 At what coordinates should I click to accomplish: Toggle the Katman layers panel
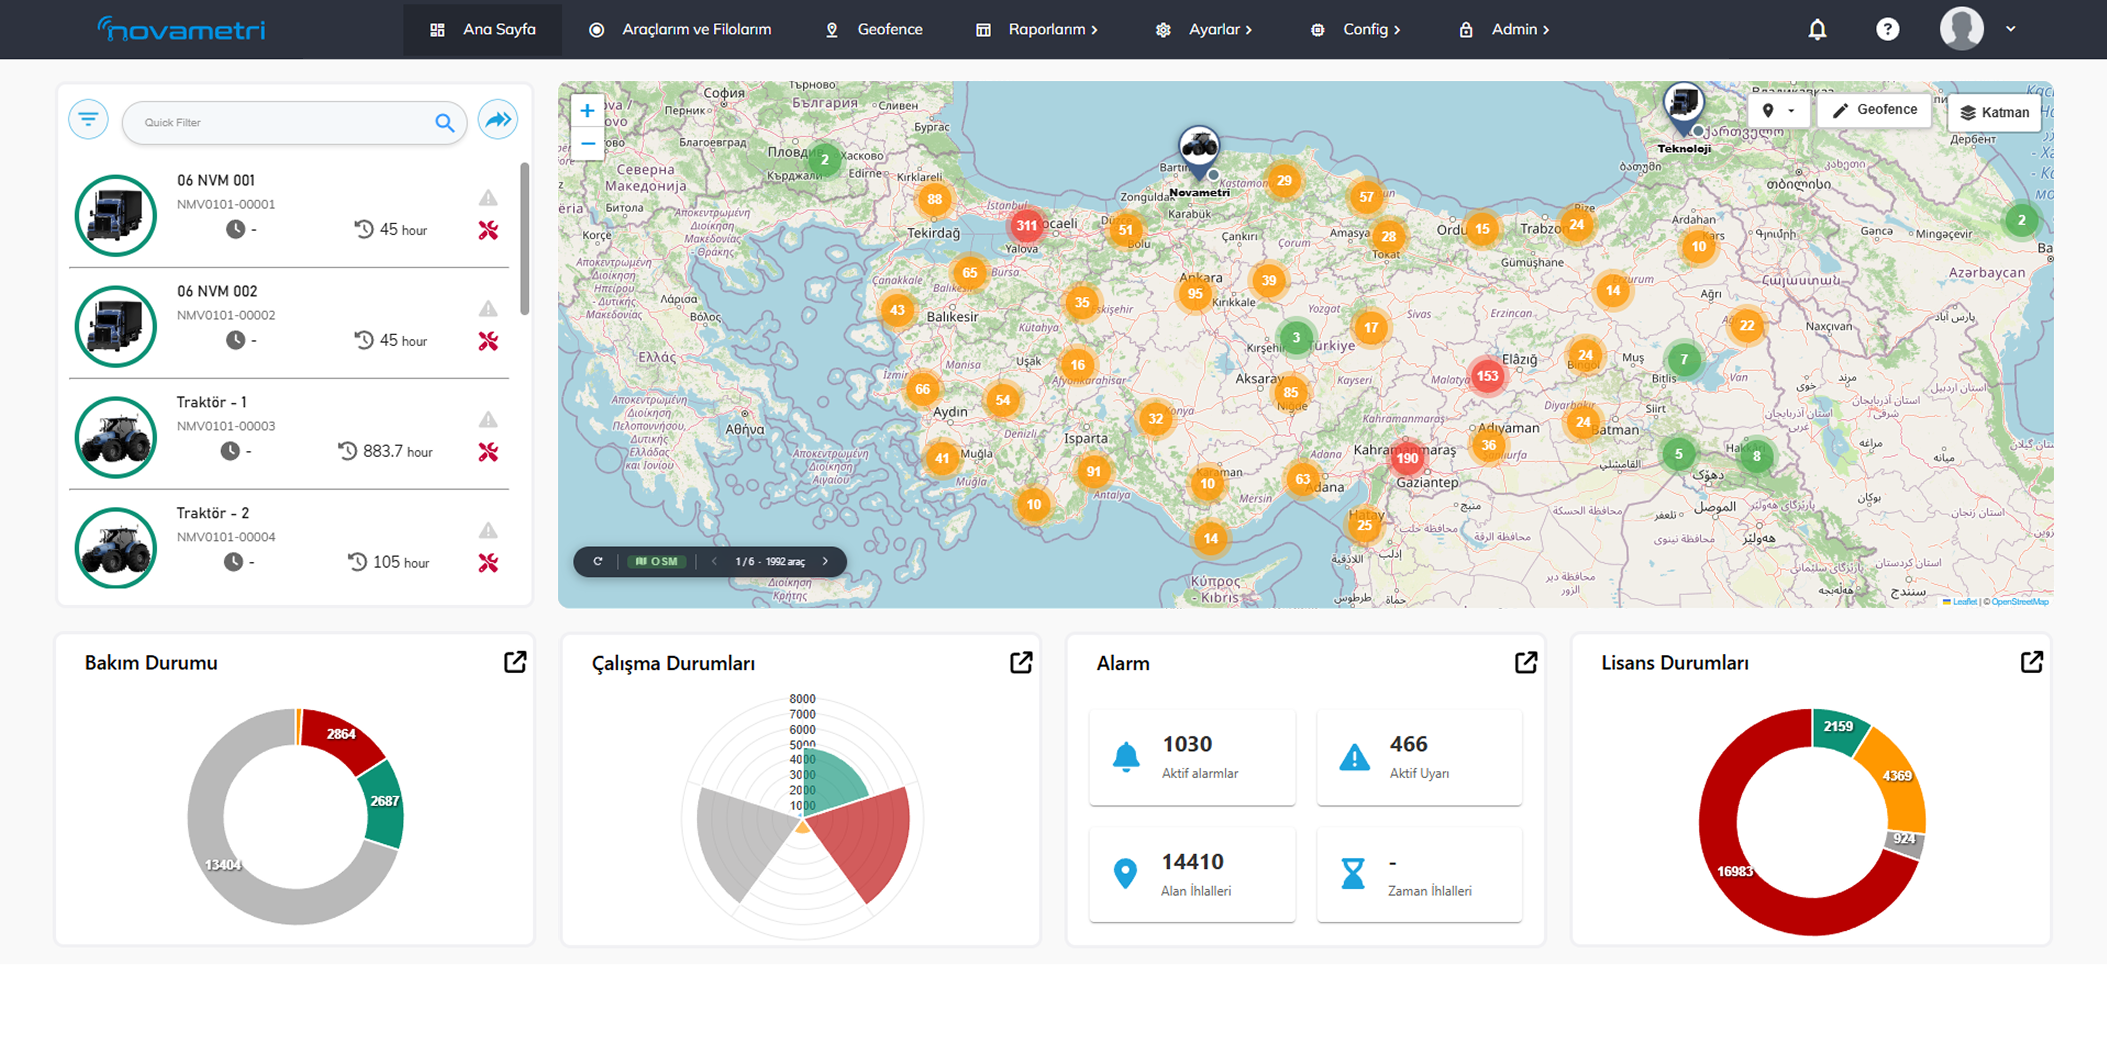1993,112
